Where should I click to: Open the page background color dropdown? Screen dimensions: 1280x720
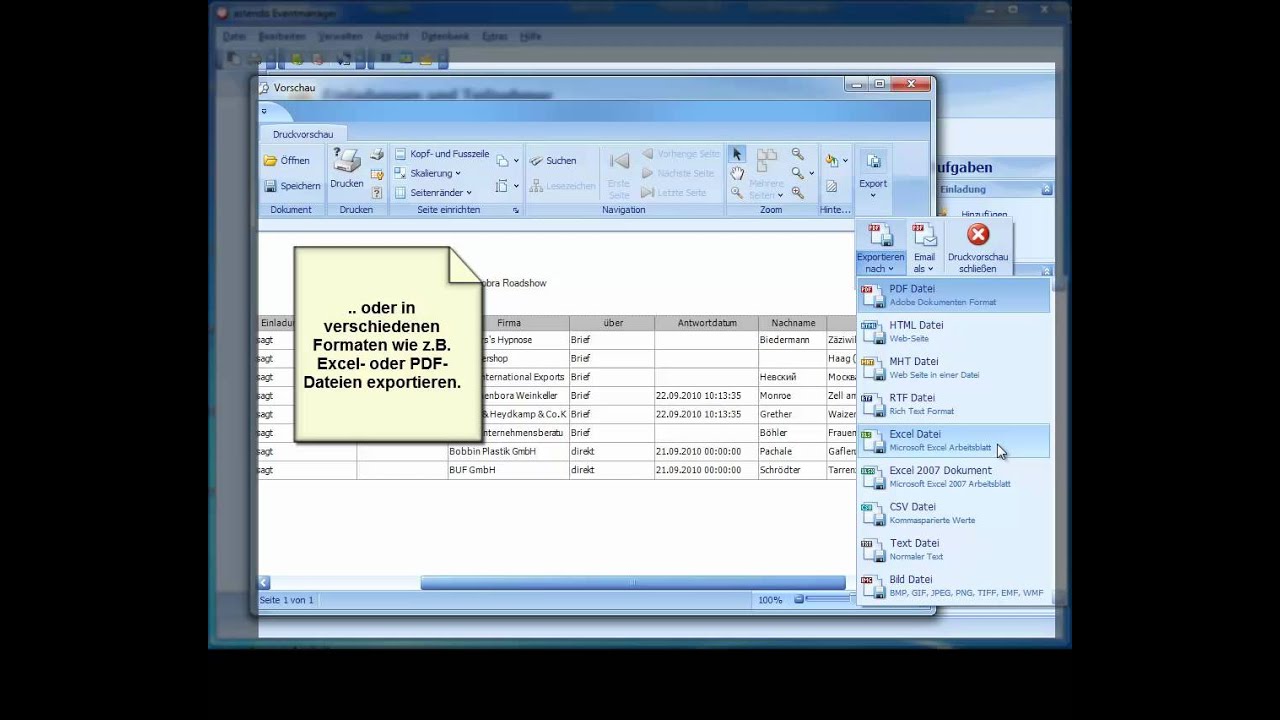click(836, 160)
